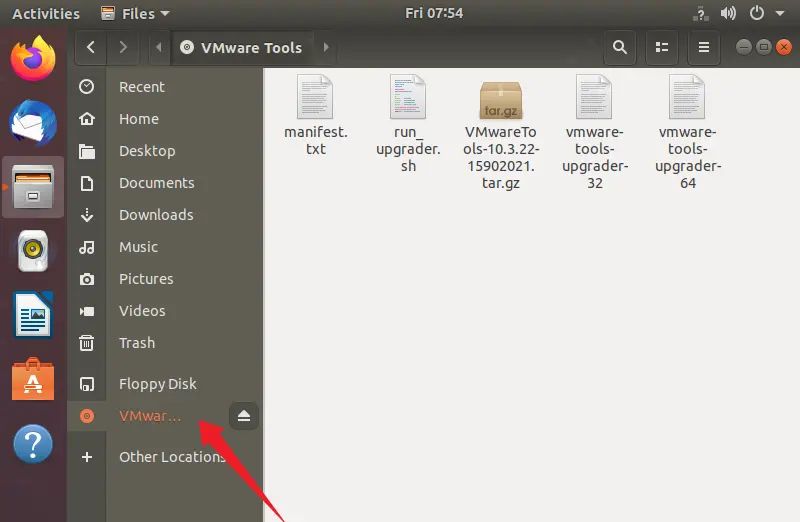Open the Trash label in the sidebar

137,343
